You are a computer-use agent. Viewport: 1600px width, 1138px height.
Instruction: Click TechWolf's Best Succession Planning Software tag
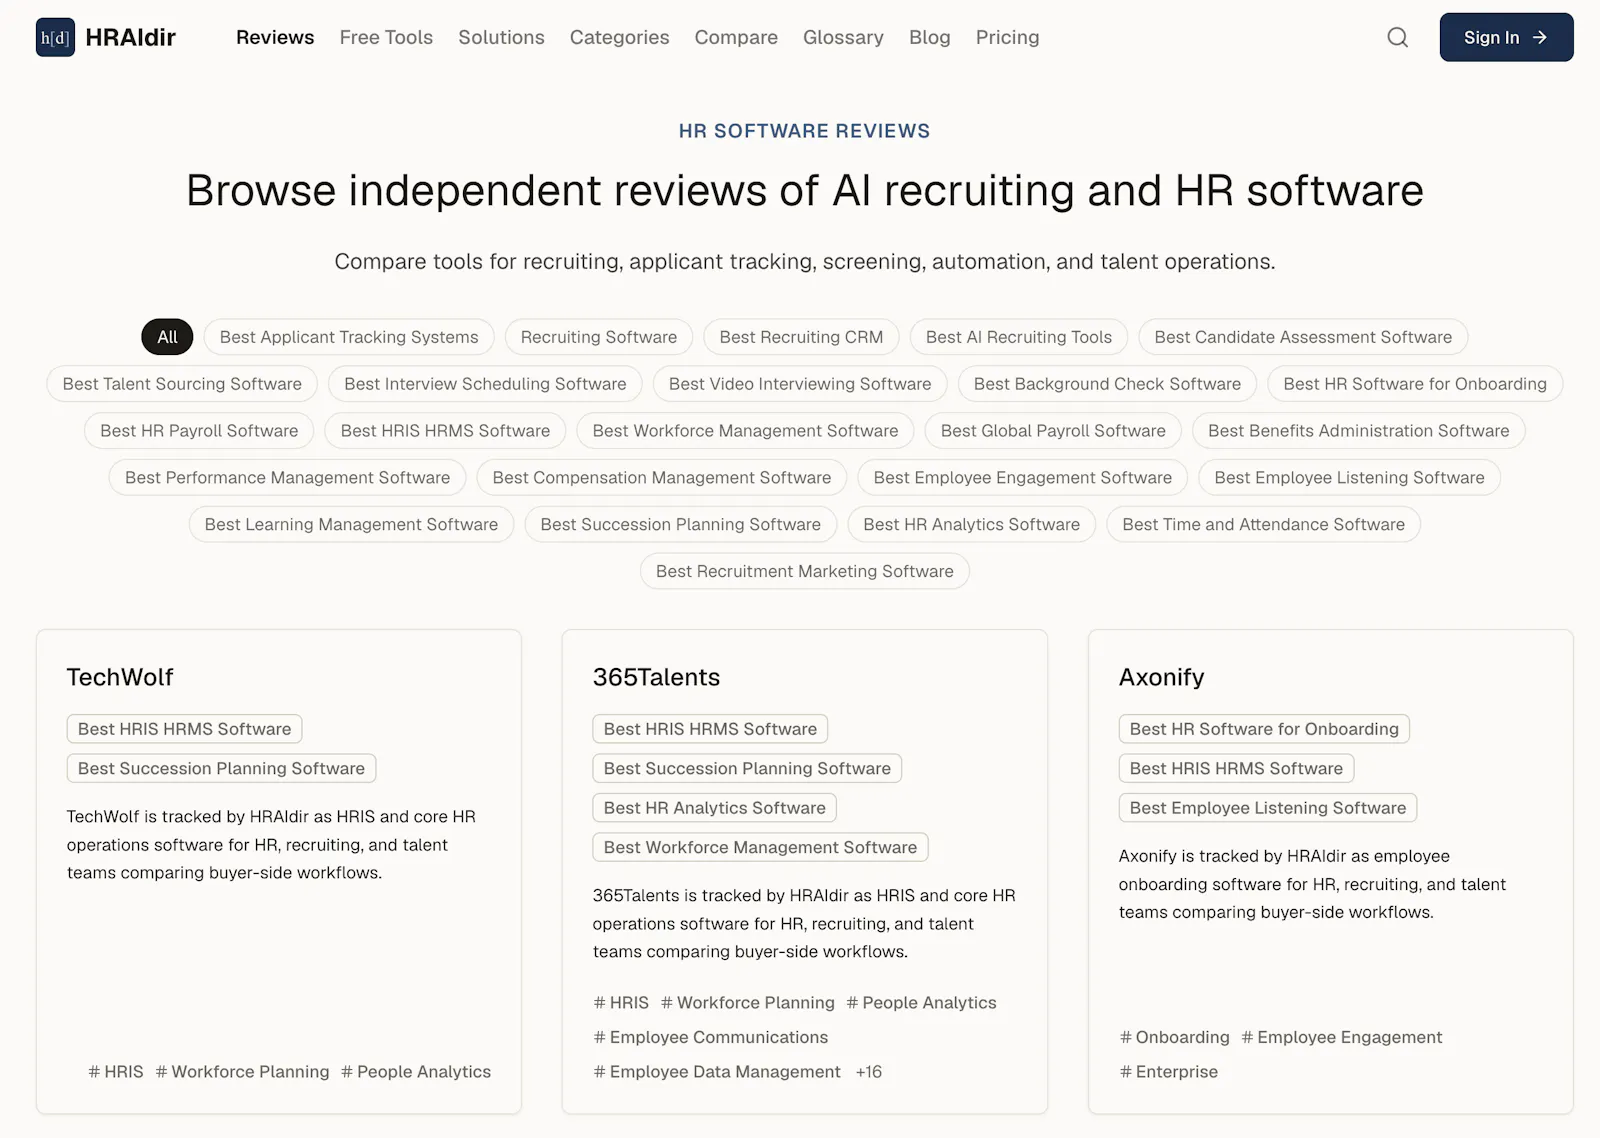222,768
